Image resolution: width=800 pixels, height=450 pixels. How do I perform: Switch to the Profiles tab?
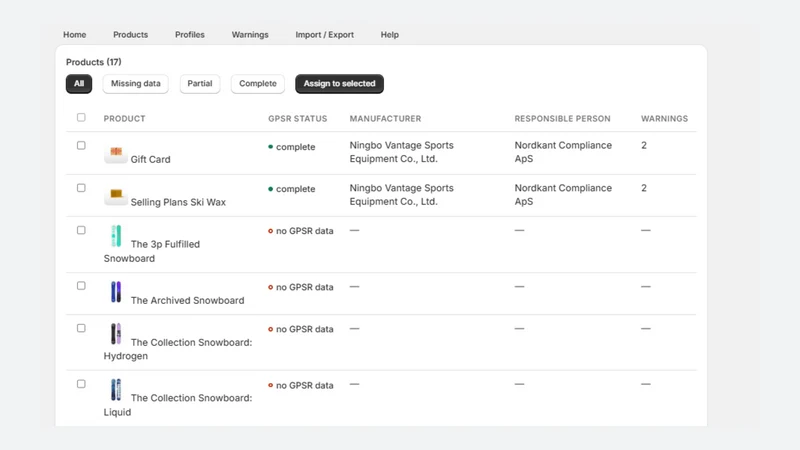click(190, 35)
